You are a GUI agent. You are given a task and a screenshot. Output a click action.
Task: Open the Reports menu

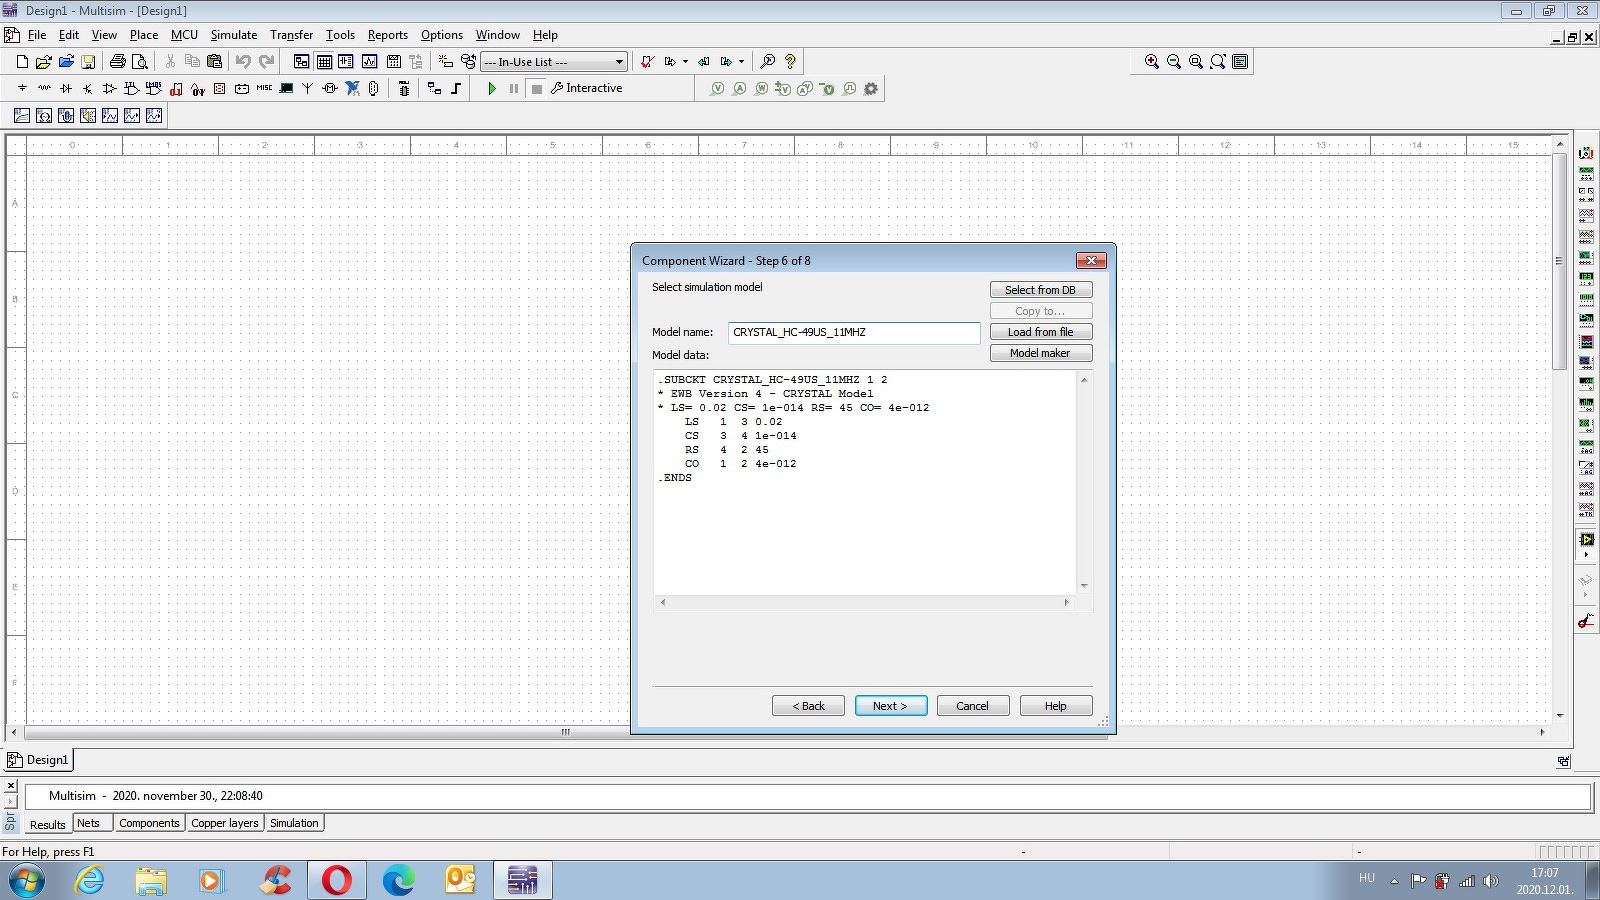pos(387,35)
